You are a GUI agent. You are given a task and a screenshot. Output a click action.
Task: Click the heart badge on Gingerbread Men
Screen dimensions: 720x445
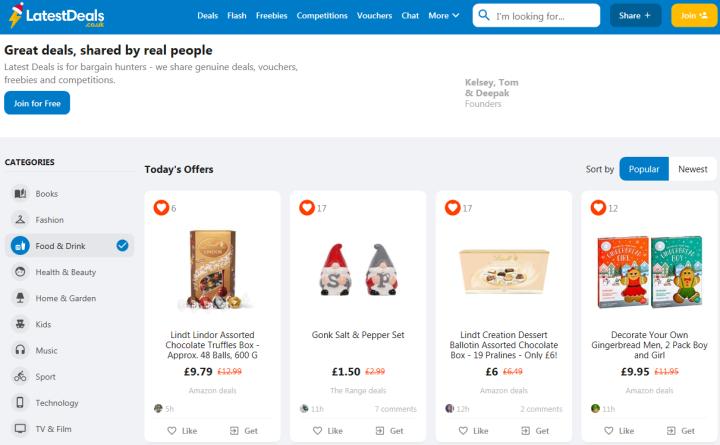tap(598, 207)
